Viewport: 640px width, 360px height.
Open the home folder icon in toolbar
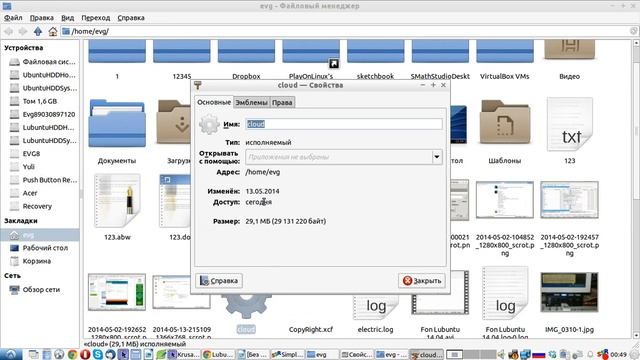[53, 31]
